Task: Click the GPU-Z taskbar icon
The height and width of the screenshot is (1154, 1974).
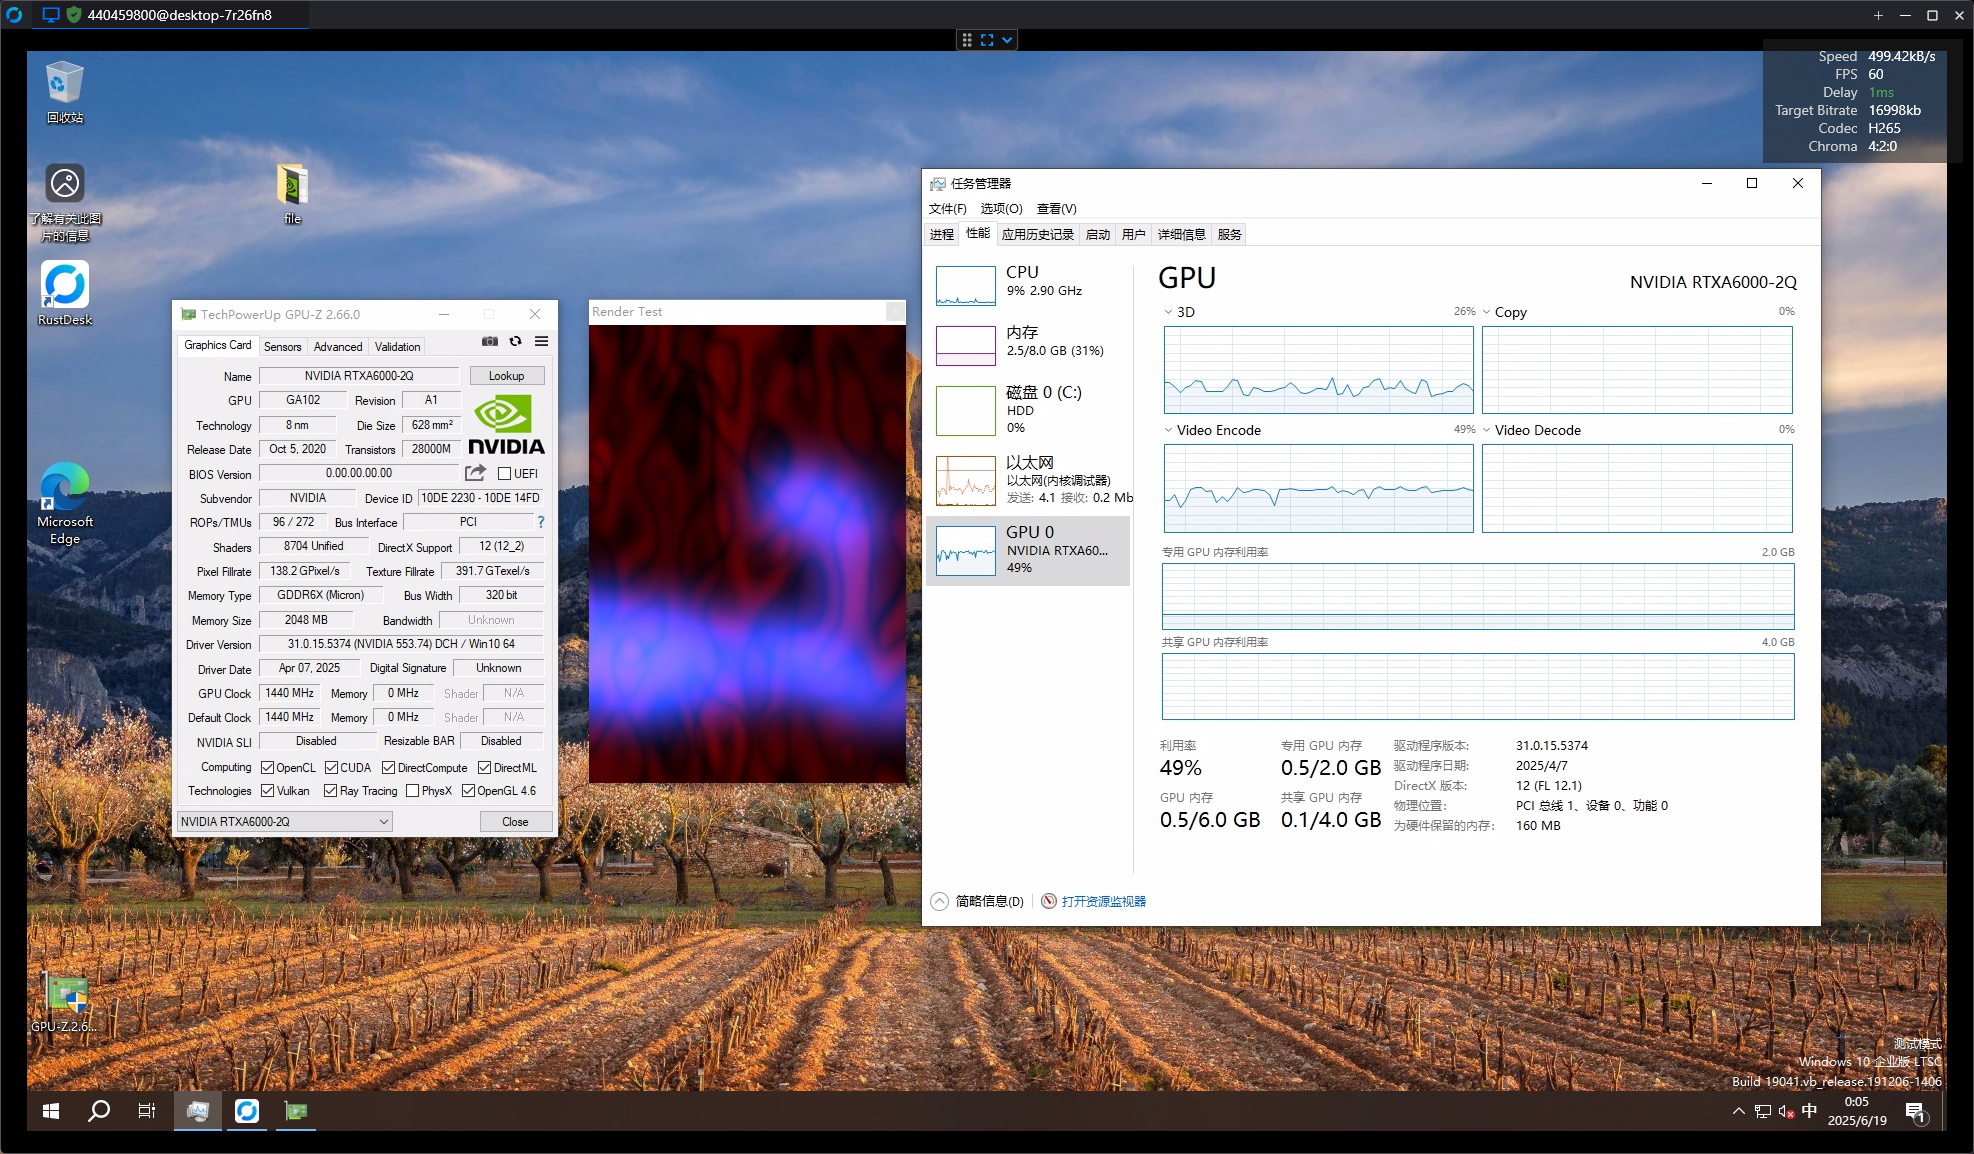Action: pos(296,1111)
